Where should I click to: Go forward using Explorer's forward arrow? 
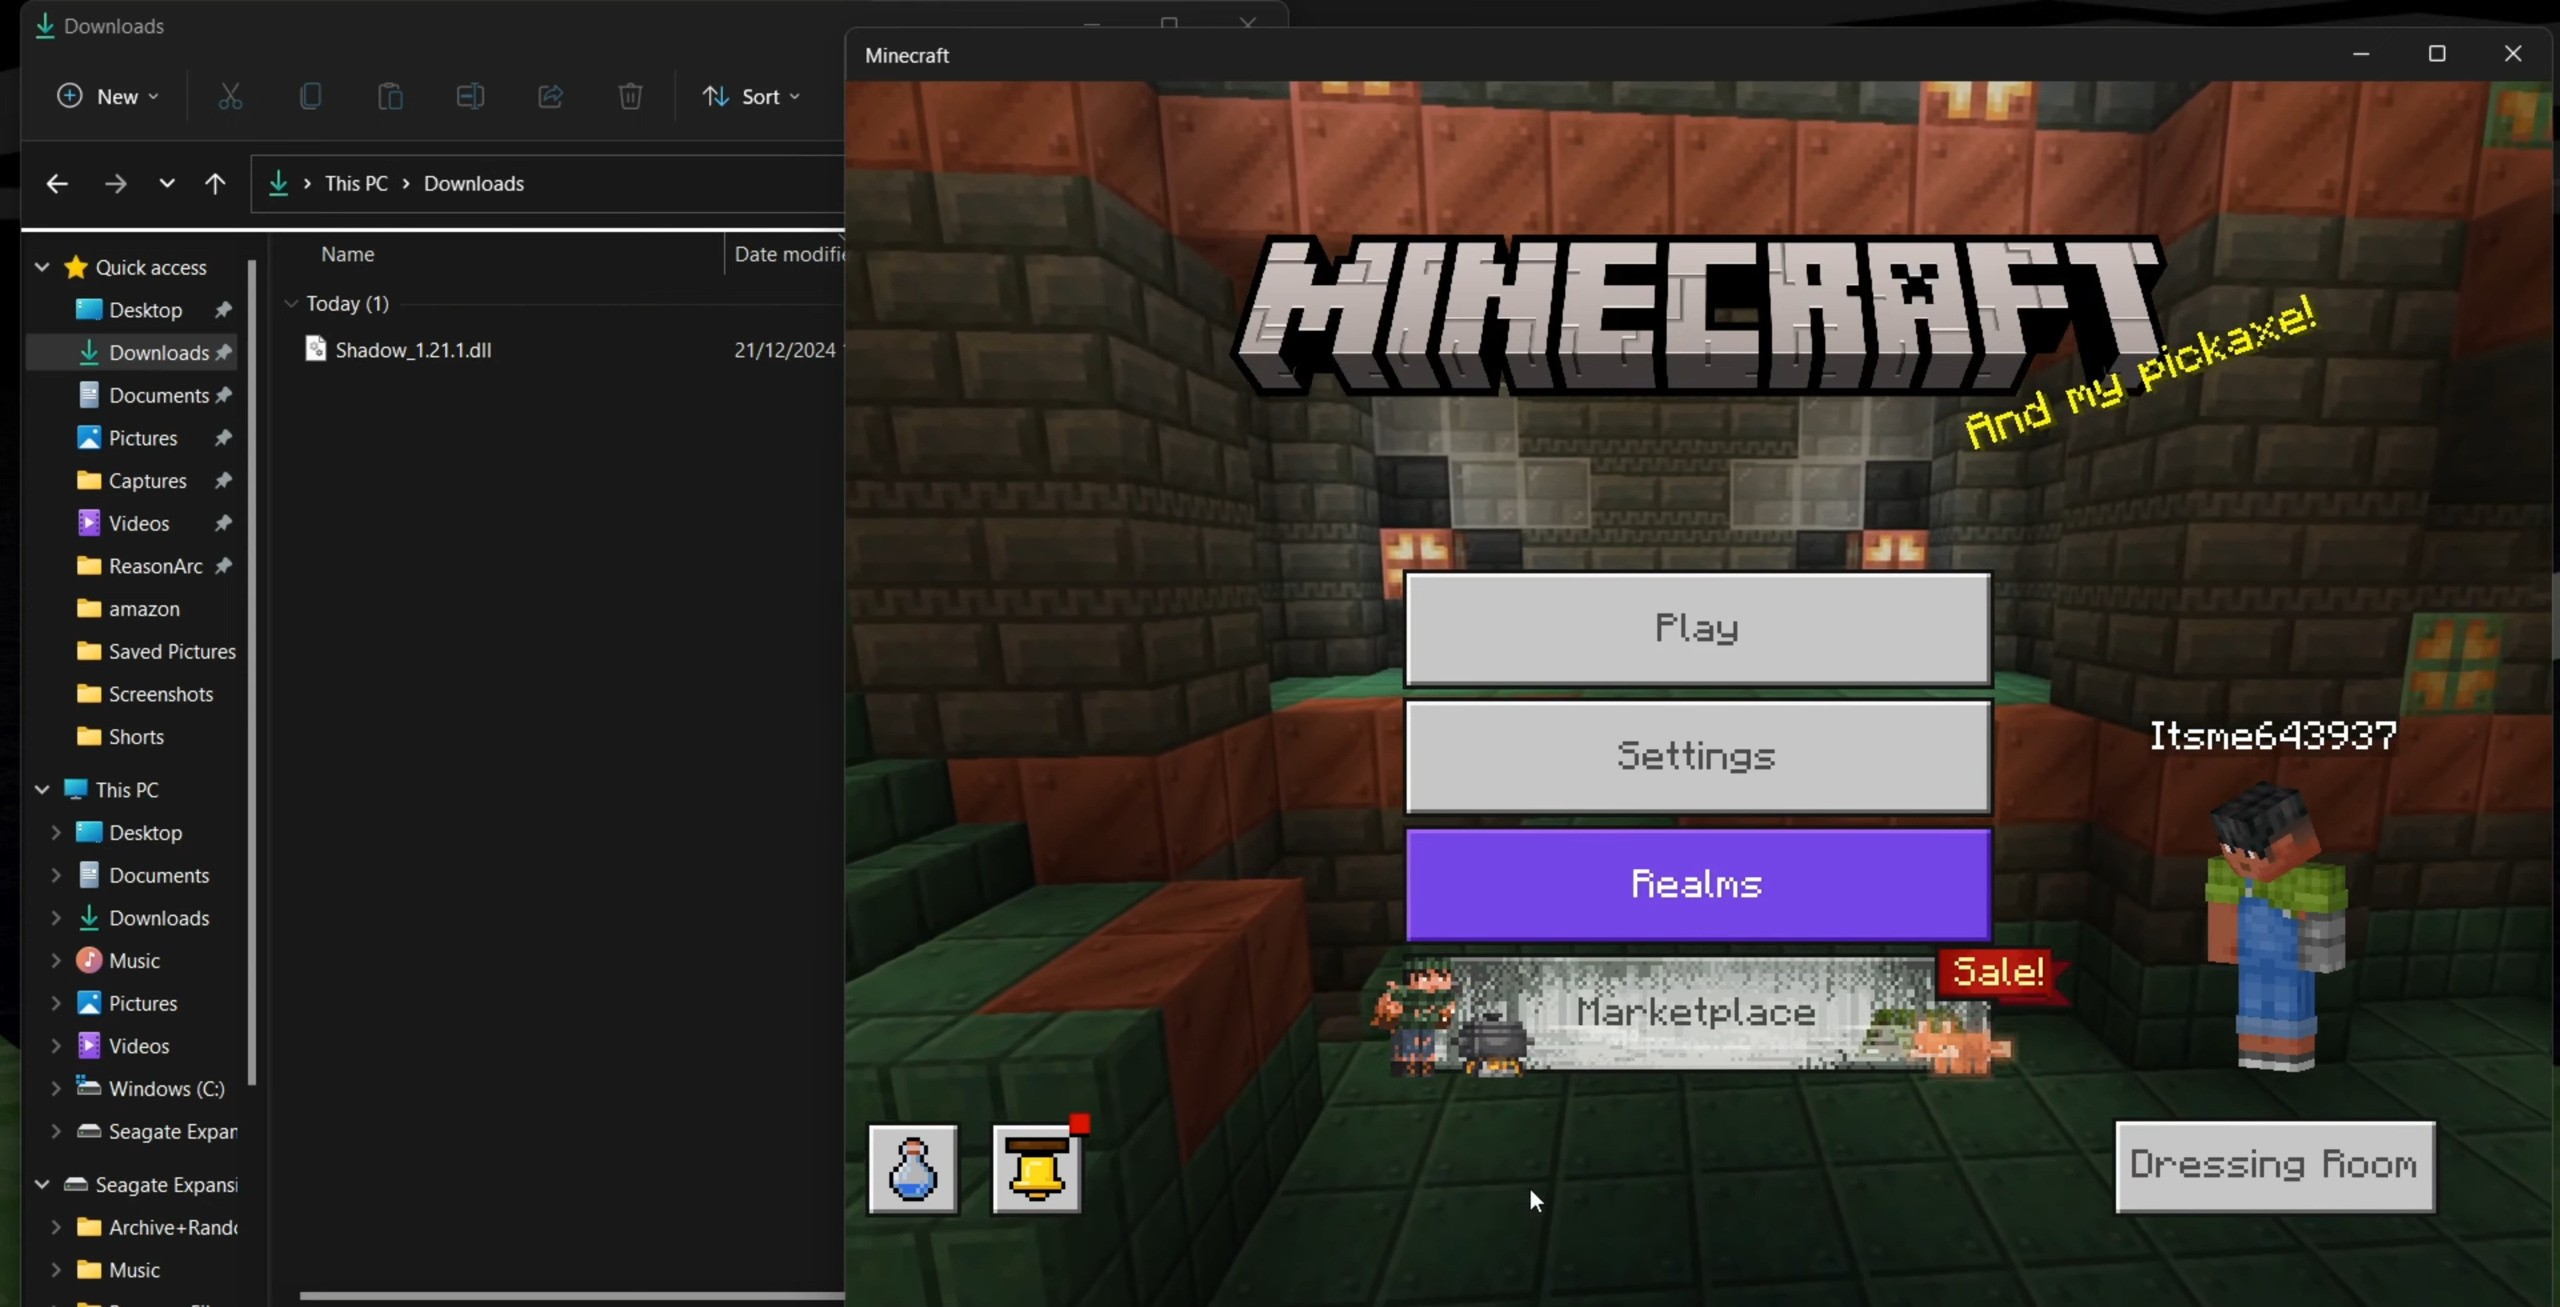pyautogui.click(x=115, y=183)
